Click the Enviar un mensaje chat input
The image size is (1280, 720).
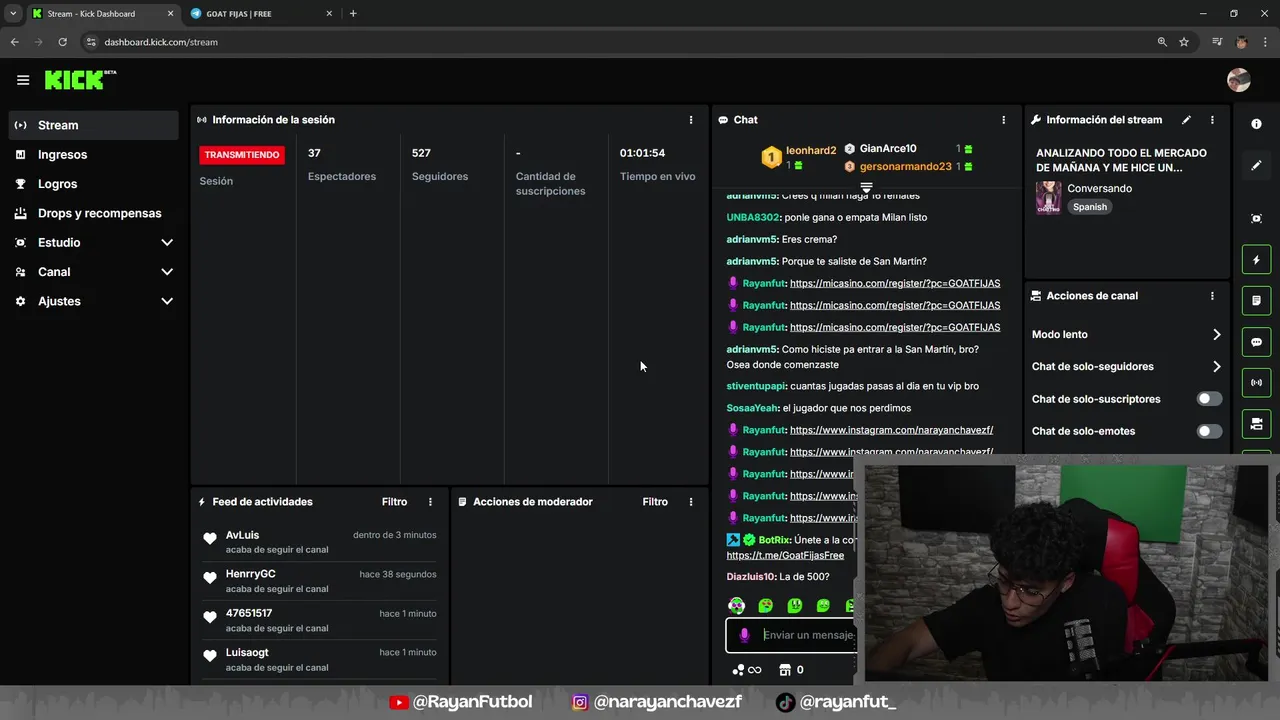(x=808, y=635)
